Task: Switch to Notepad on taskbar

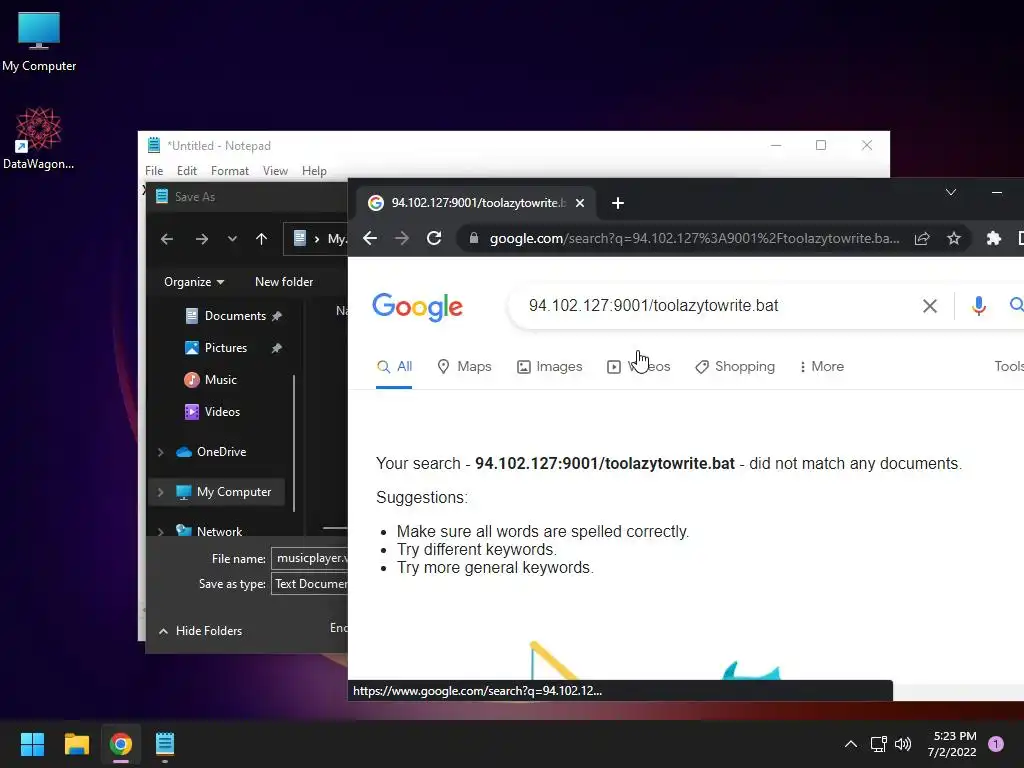Action: coord(165,744)
